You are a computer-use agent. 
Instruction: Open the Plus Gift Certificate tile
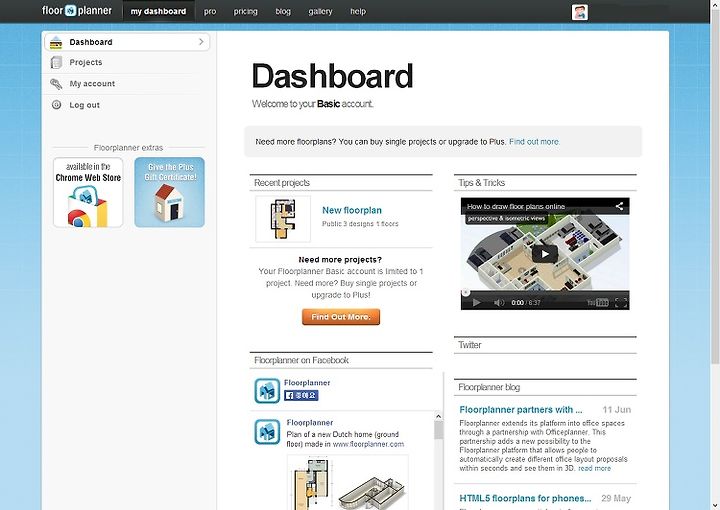(169, 192)
